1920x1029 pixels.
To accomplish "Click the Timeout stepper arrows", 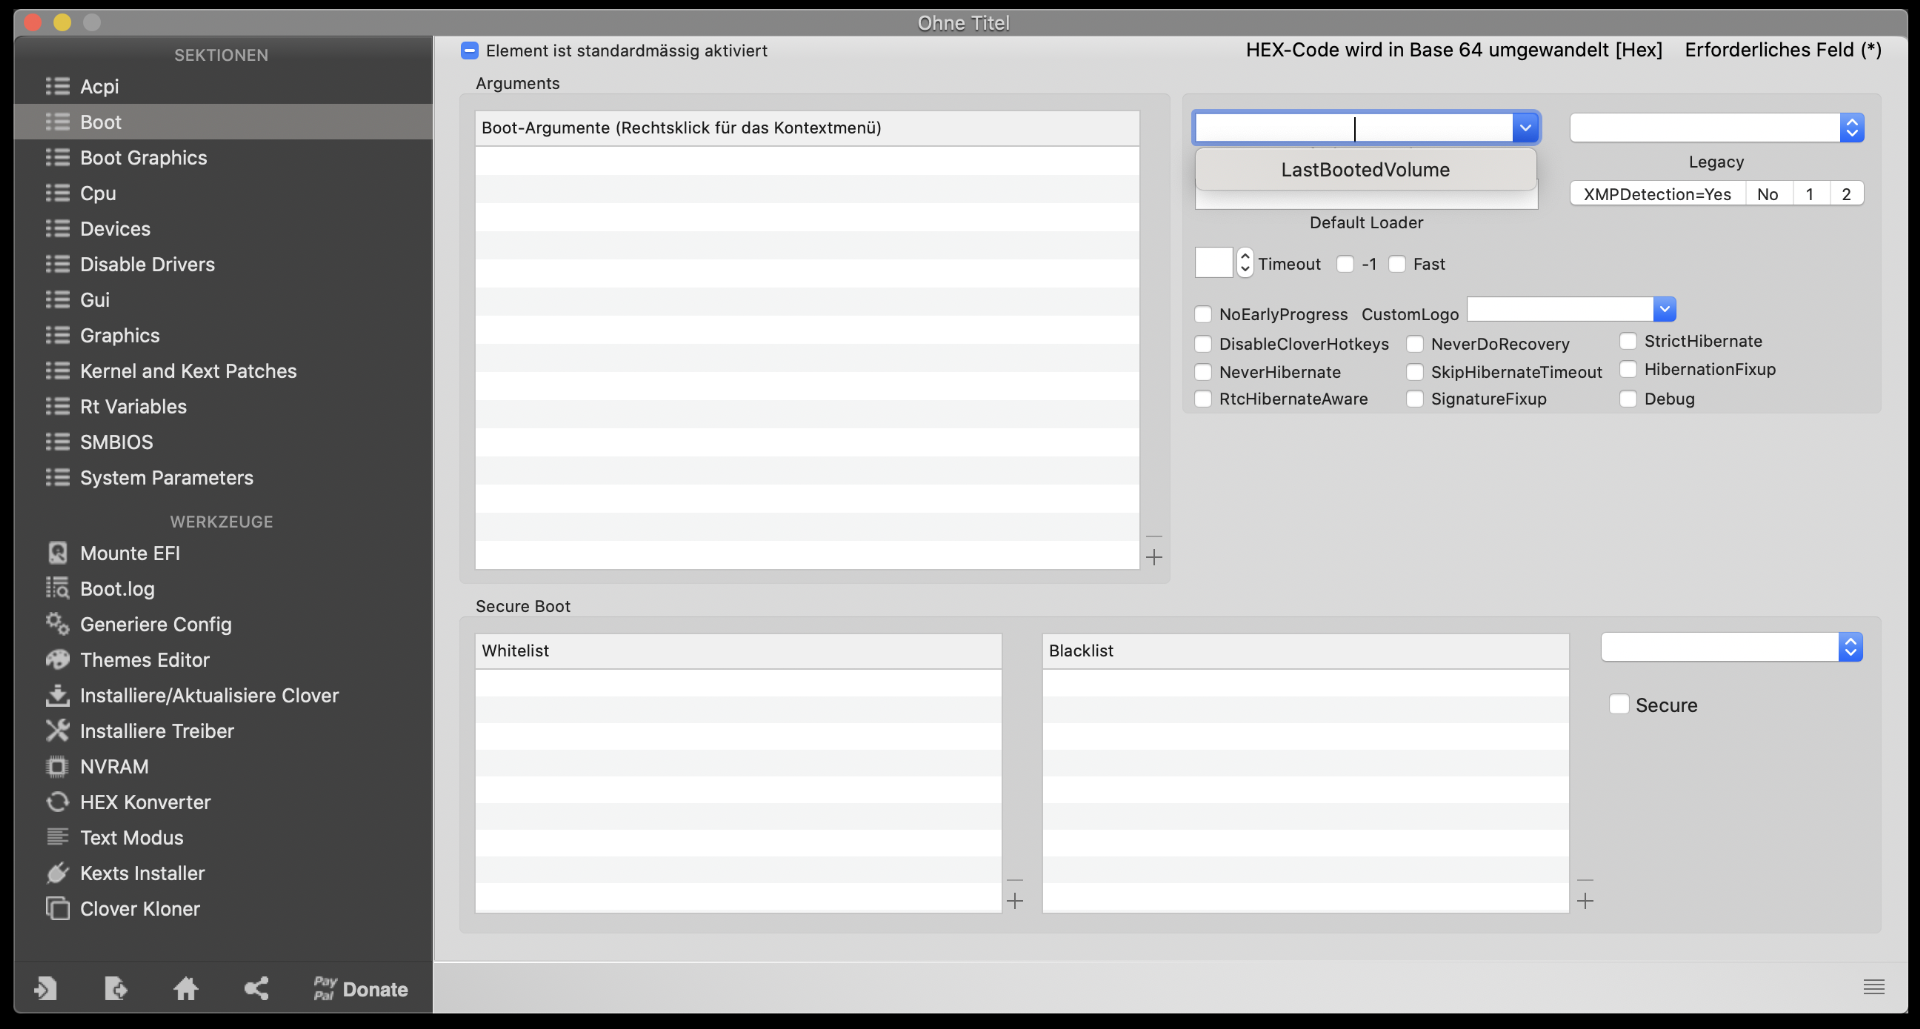I will (x=1245, y=262).
